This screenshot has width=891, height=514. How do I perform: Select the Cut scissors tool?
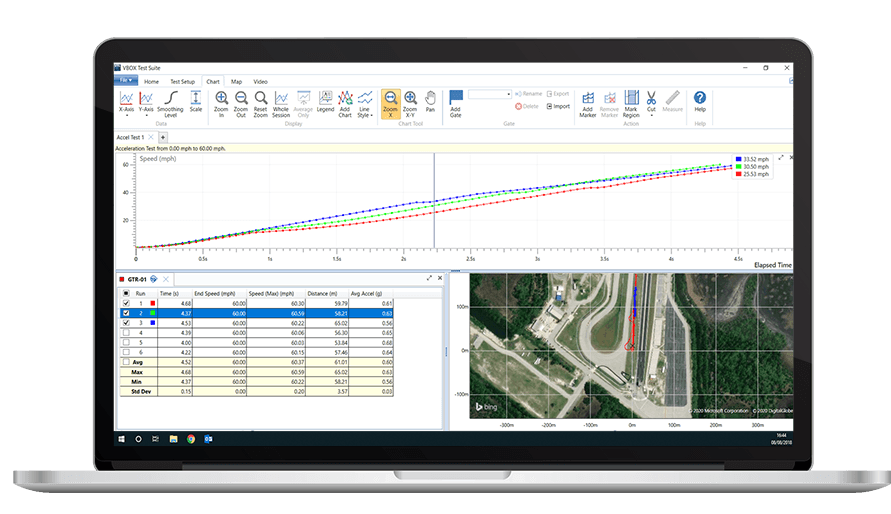[650, 98]
